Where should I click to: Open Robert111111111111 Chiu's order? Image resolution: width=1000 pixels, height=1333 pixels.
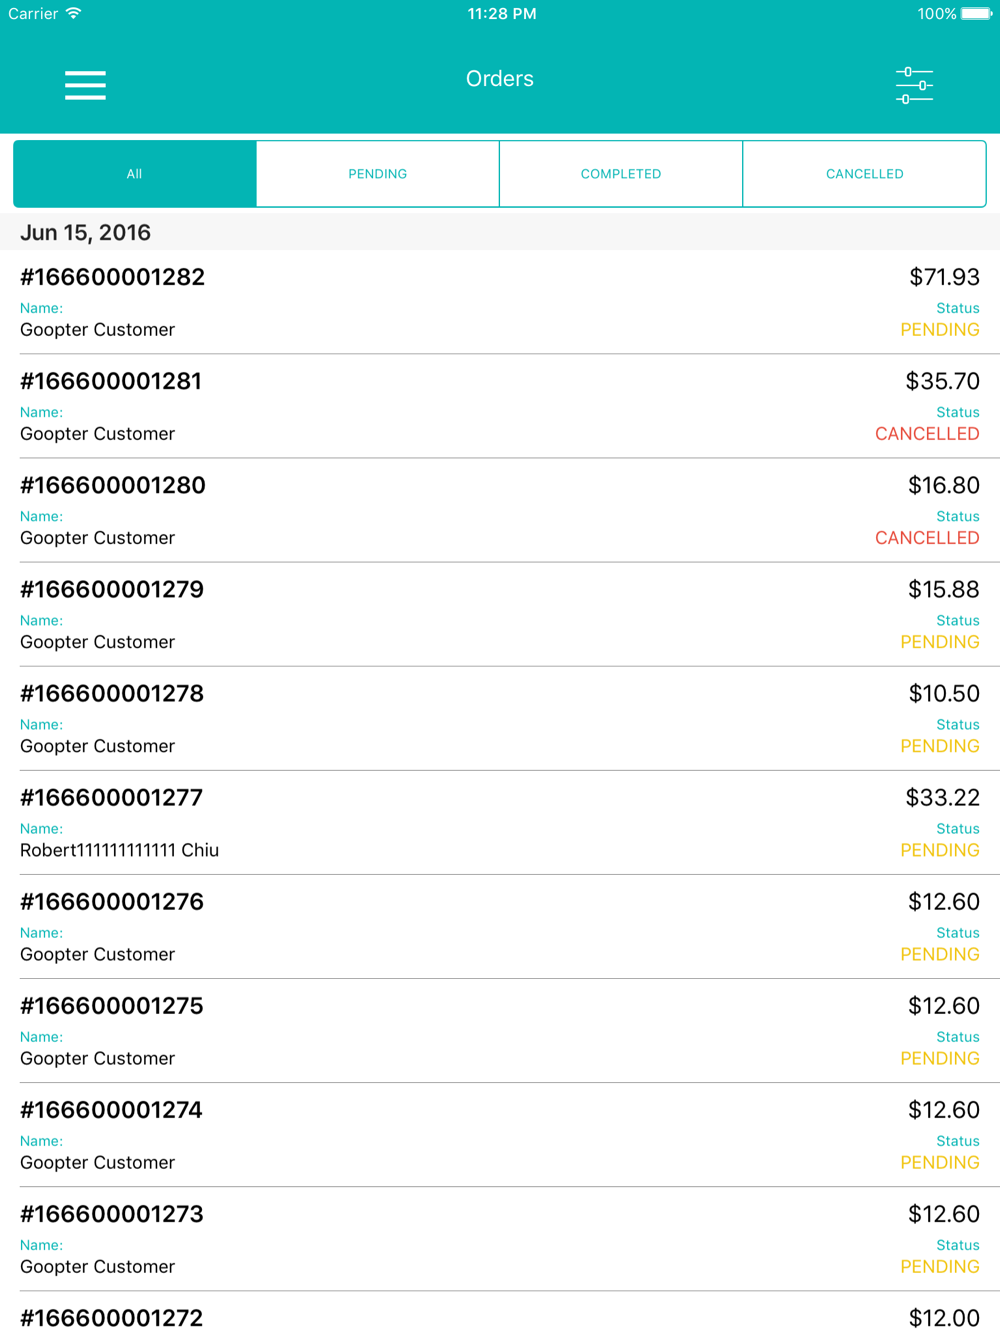pos(500,822)
